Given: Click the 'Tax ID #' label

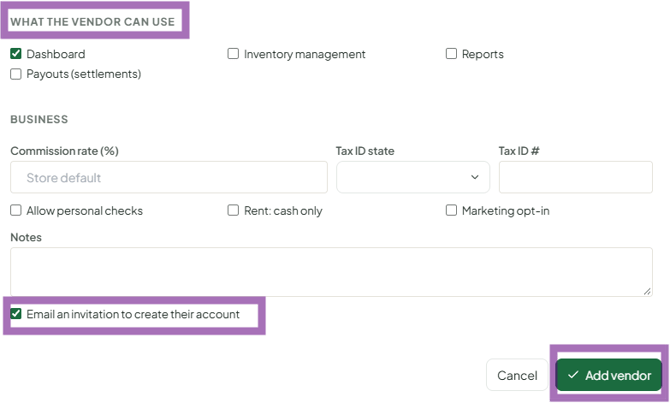Looking at the screenshot, I should 519,151.
